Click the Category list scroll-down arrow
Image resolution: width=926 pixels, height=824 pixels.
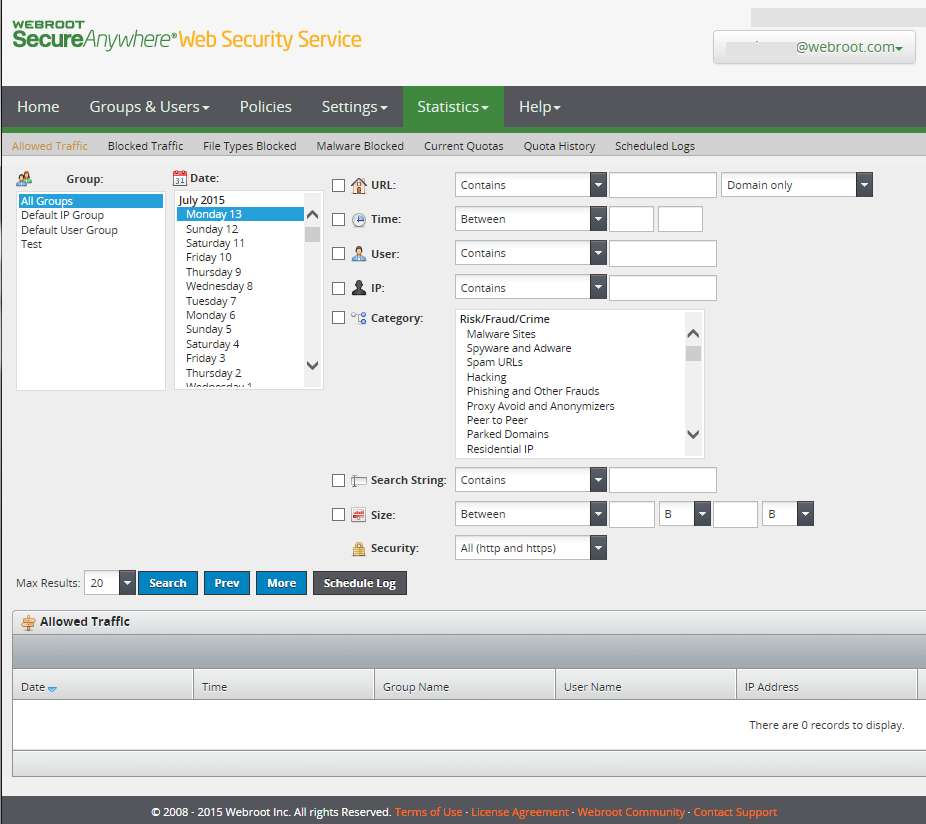pyautogui.click(x=693, y=434)
